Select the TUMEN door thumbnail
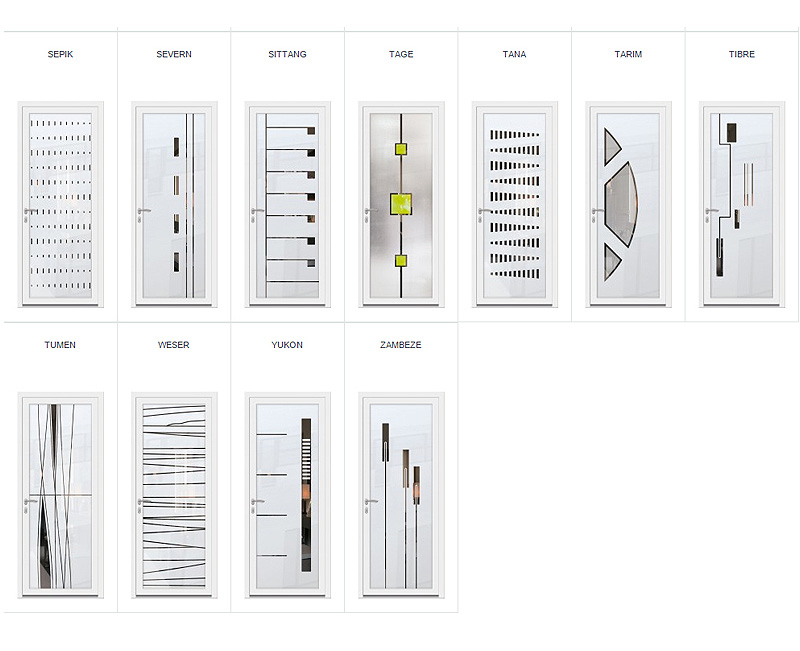This screenshot has width=800, height=651. (x=61, y=495)
